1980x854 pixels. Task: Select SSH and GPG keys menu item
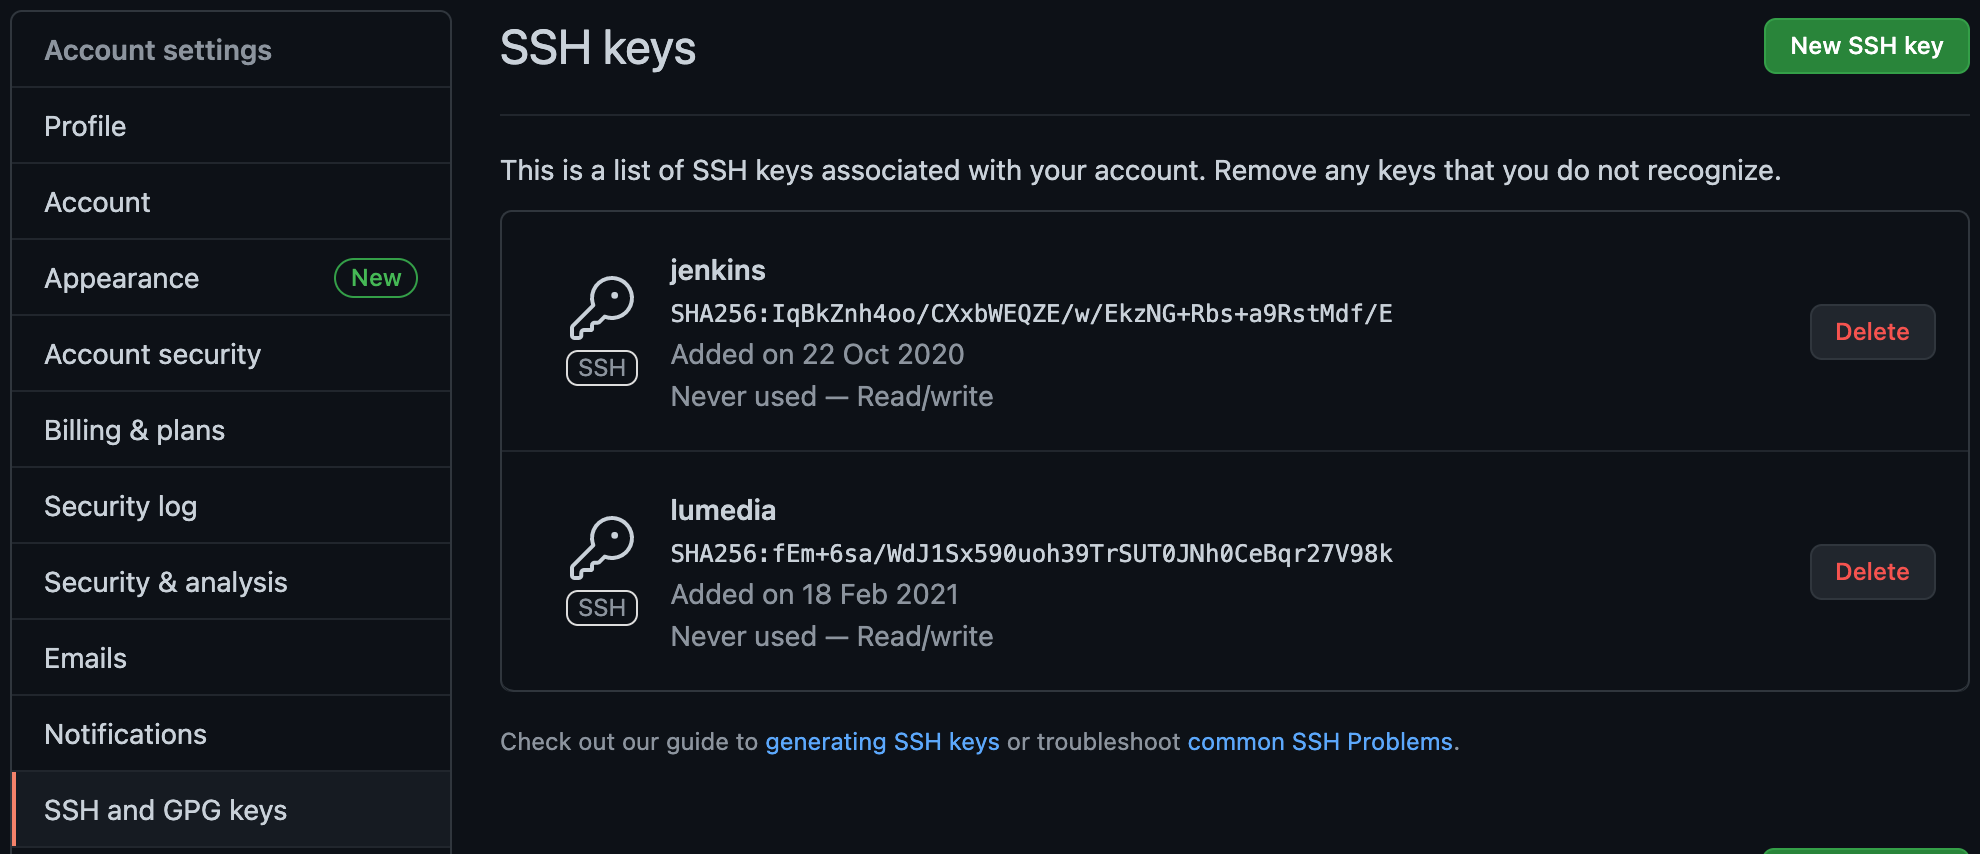166,810
